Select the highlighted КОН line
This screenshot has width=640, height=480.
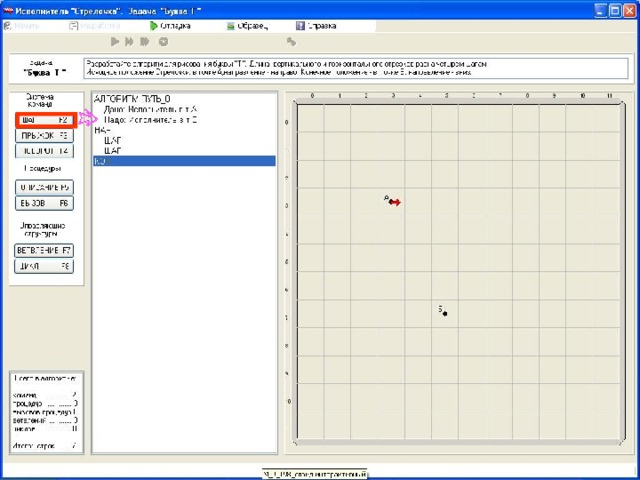tap(184, 161)
